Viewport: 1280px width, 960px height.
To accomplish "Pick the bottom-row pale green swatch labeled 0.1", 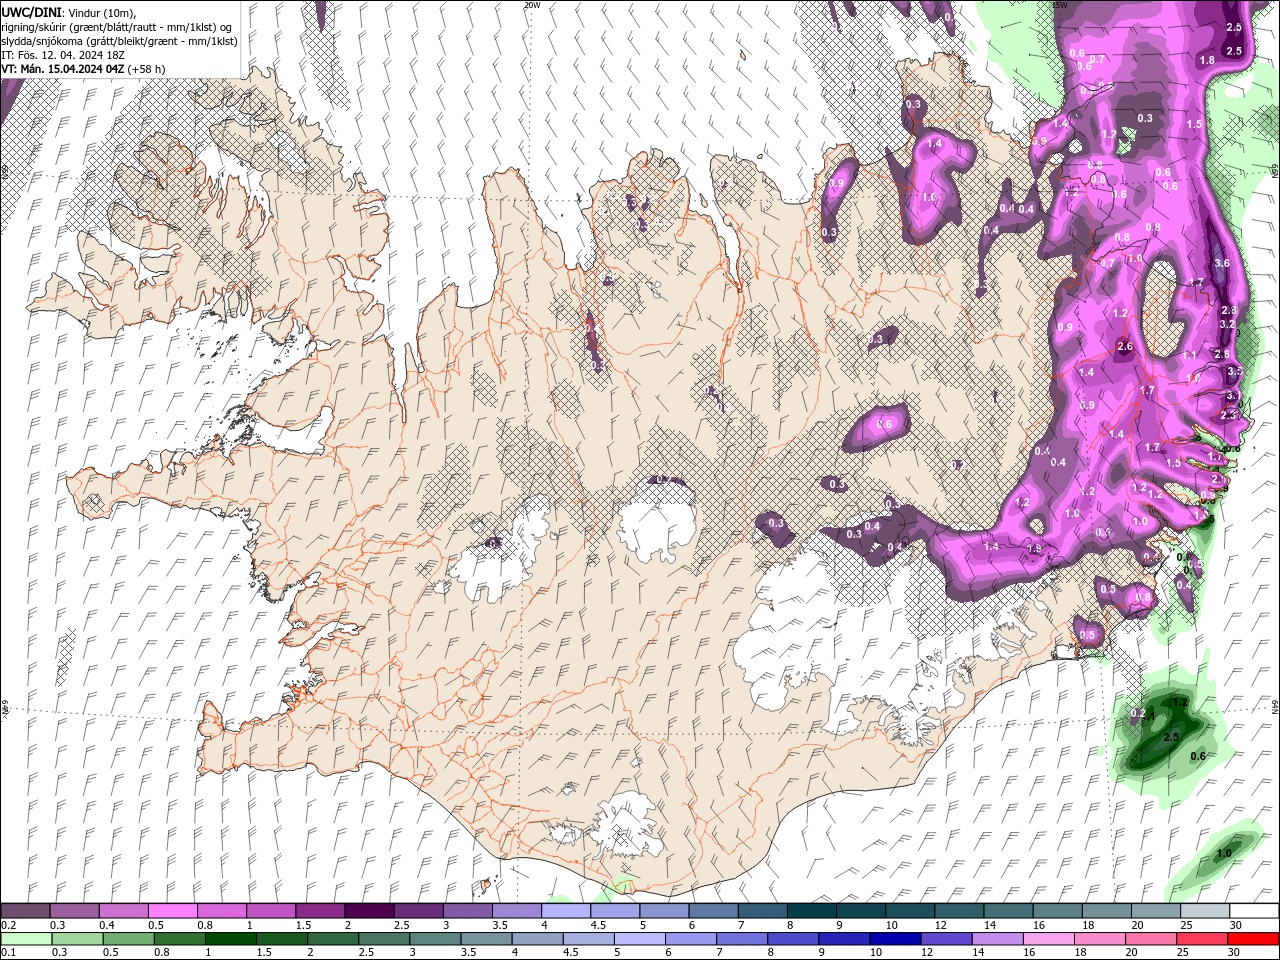I will (x=25, y=939).
